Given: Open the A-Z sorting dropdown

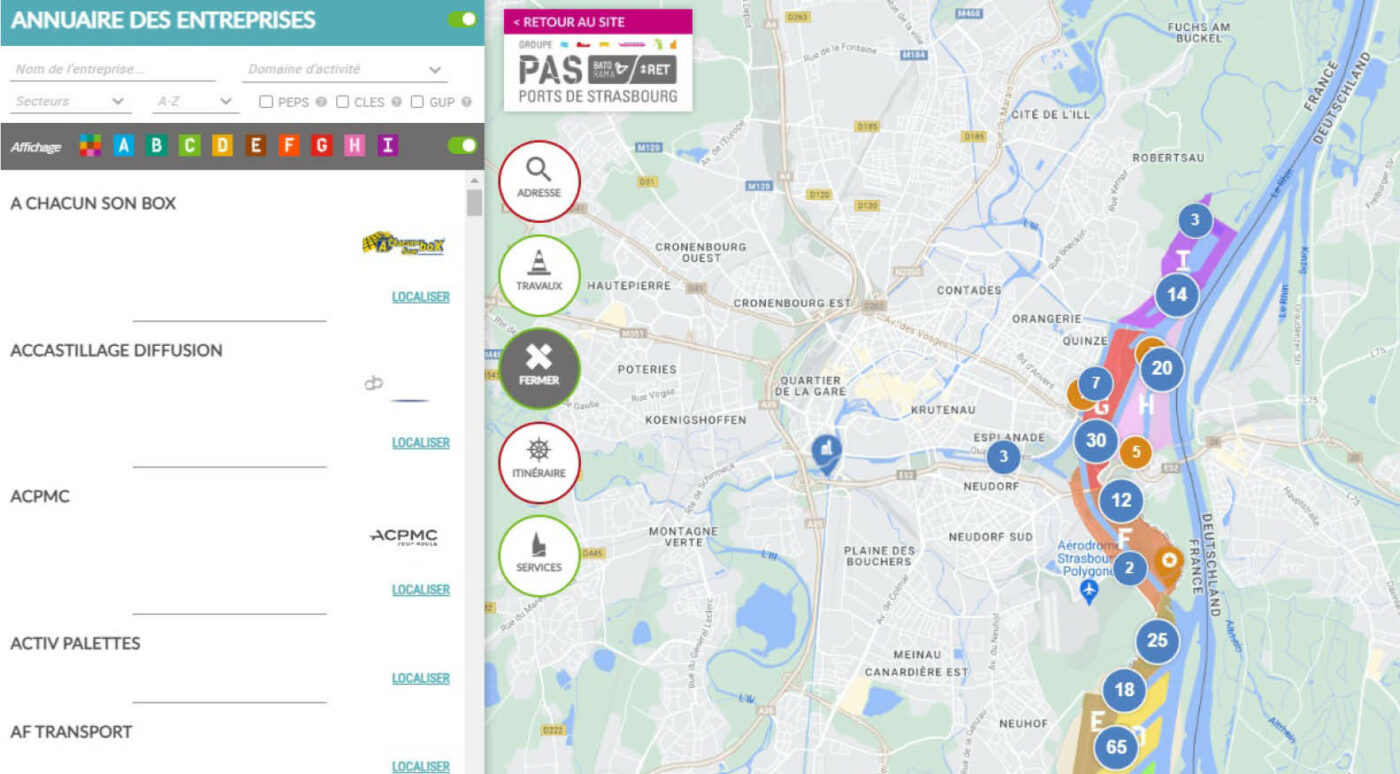Looking at the screenshot, I should pos(194,102).
